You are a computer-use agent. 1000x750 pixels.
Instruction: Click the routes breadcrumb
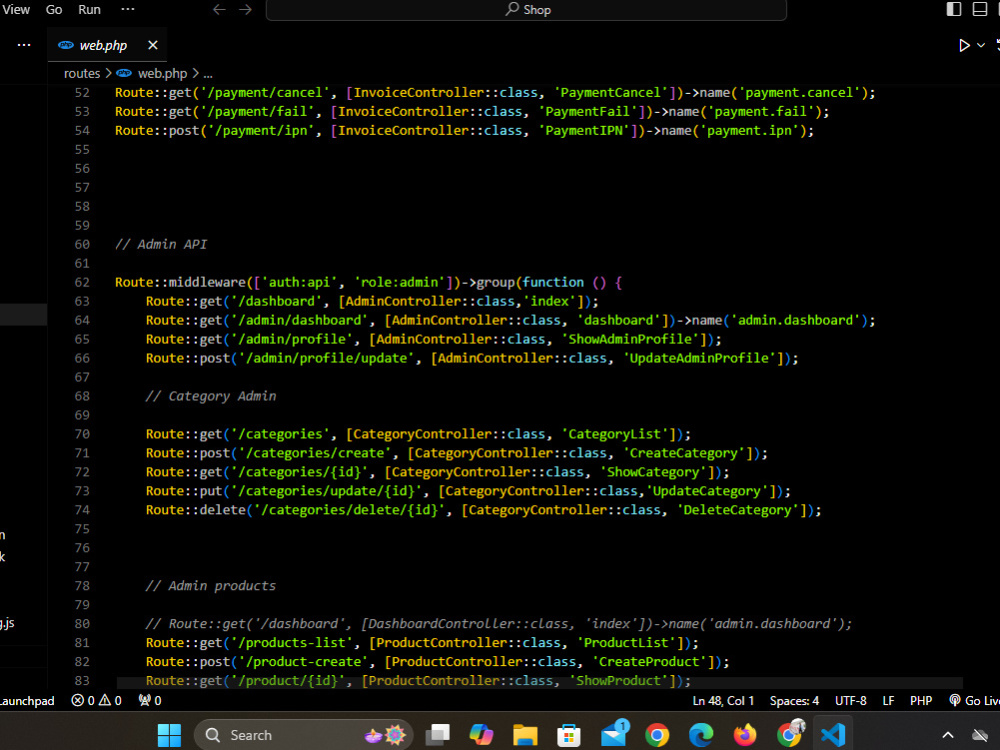[x=82, y=73]
